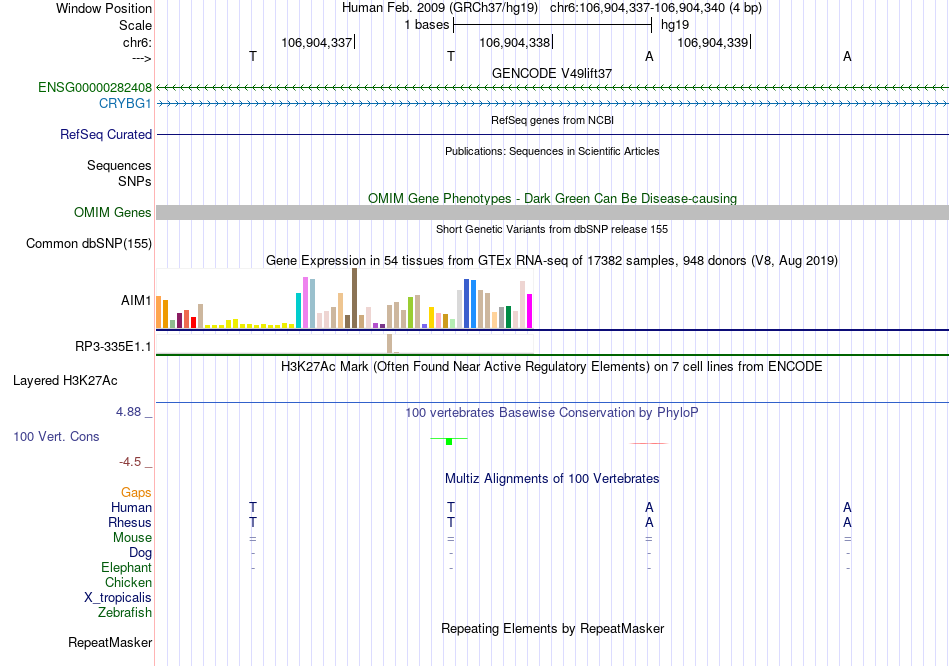Screen dimensions: 950x666
Task: Click the tan bar in RP3-335E1.1 track
Action: (x=390, y=343)
